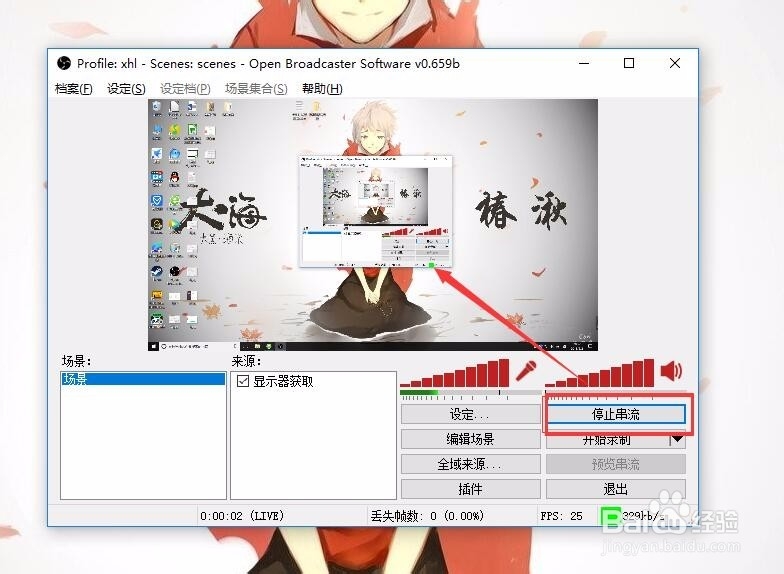Click the green streaming status indicator
The width and height of the screenshot is (784, 574).
pyautogui.click(x=610, y=516)
